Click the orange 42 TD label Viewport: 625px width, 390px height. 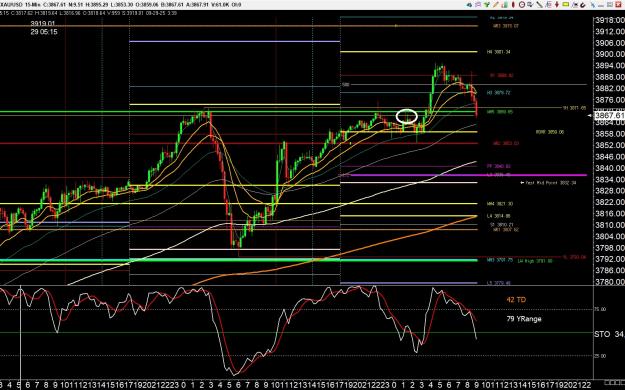[x=516, y=299]
